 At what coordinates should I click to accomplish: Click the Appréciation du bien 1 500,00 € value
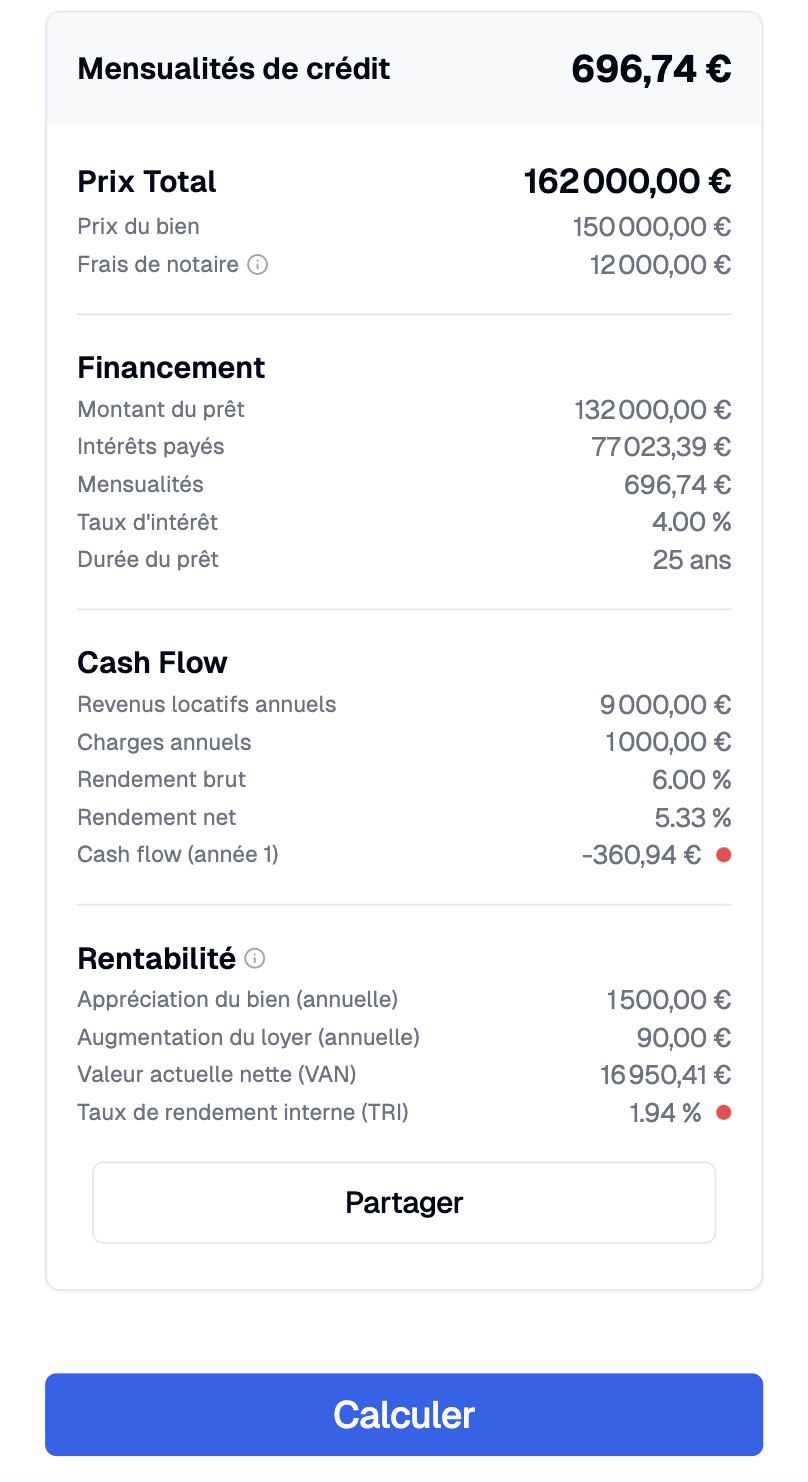coord(669,999)
